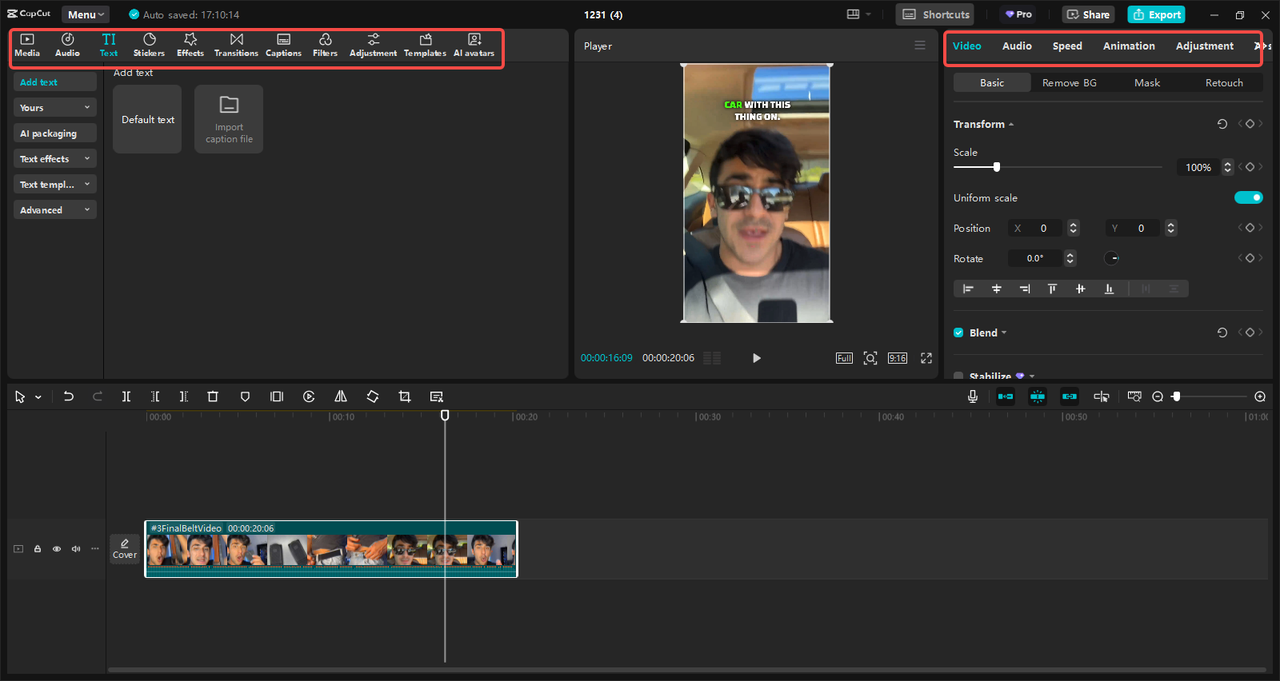Image resolution: width=1280 pixels, height=681 pixels.
Task: Rotate the clip using rotate icon
Action: (372, 397)
